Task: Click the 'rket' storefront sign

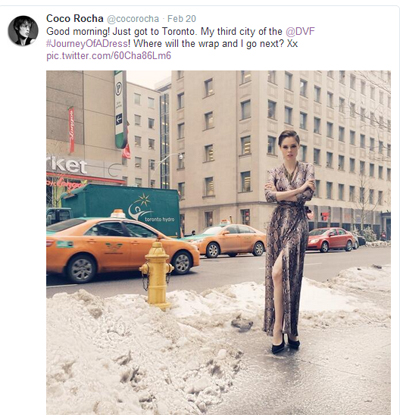Action: (67, 165)
